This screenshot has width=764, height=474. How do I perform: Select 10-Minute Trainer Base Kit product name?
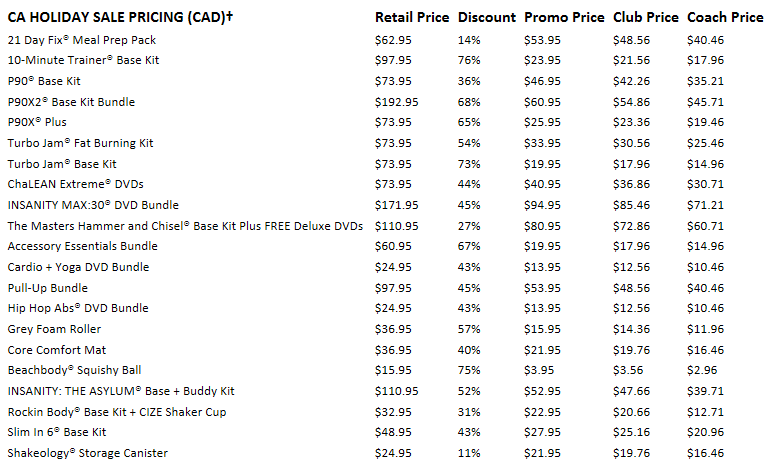point(83,60)
